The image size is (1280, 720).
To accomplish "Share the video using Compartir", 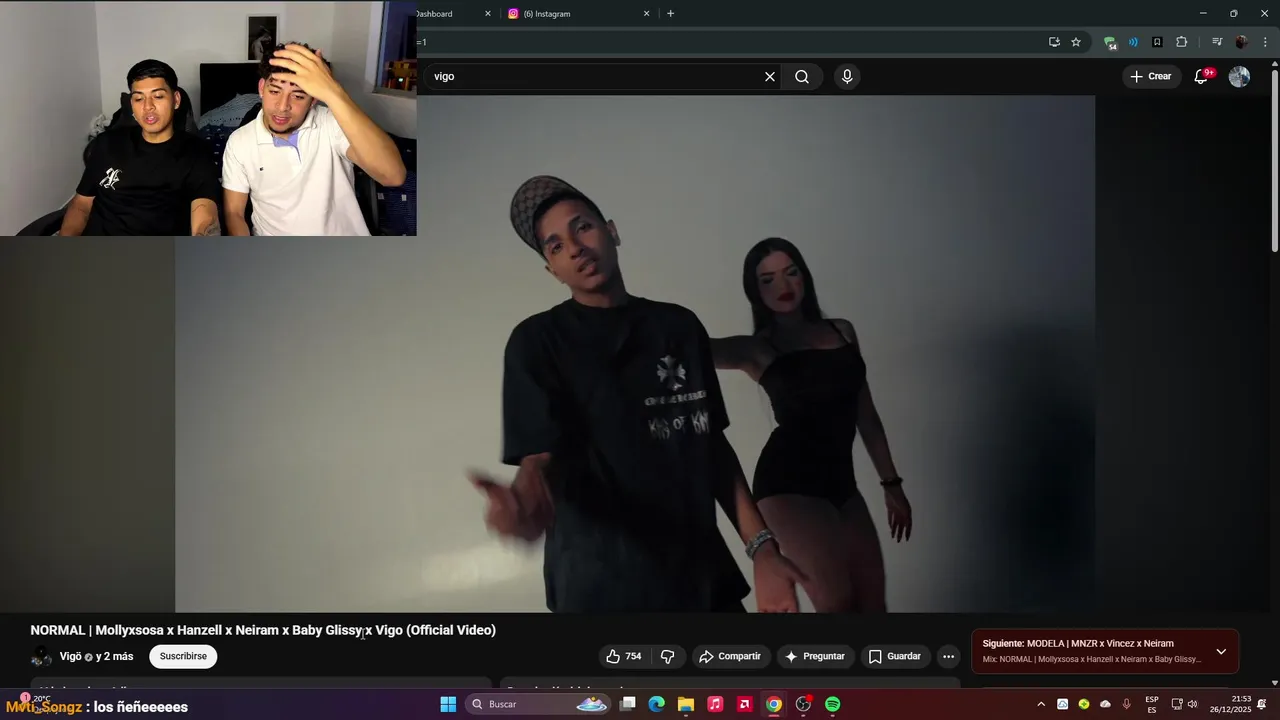I will click(730, 656).
